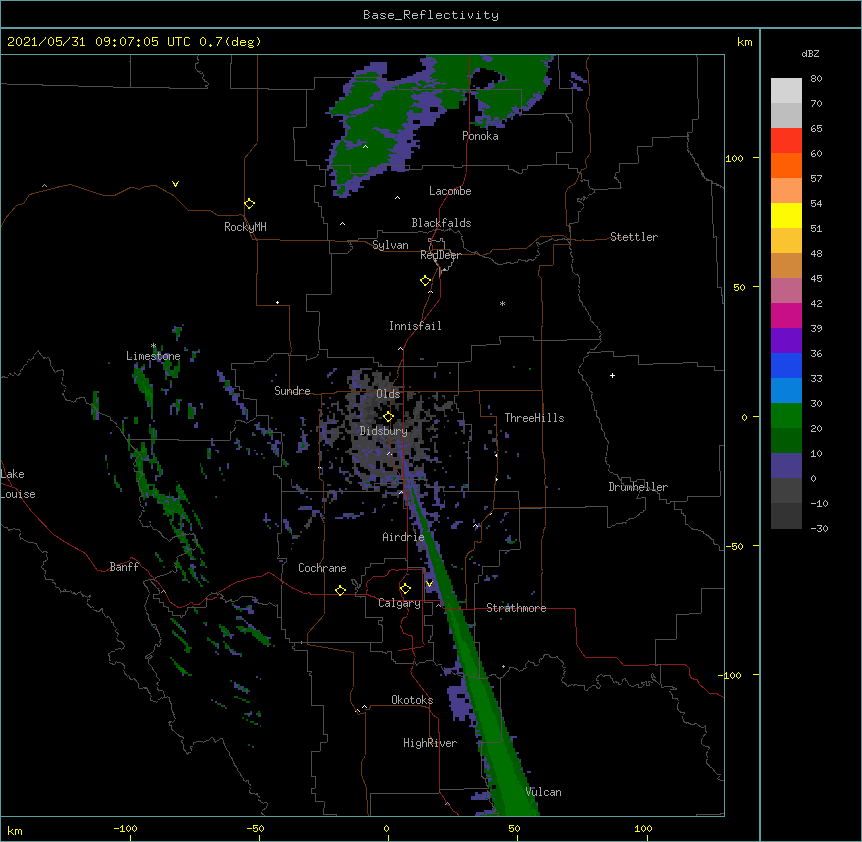Click the bright green legend swatch at 30 dBZ
Viewport: 862px width, 842px height.
786,416
